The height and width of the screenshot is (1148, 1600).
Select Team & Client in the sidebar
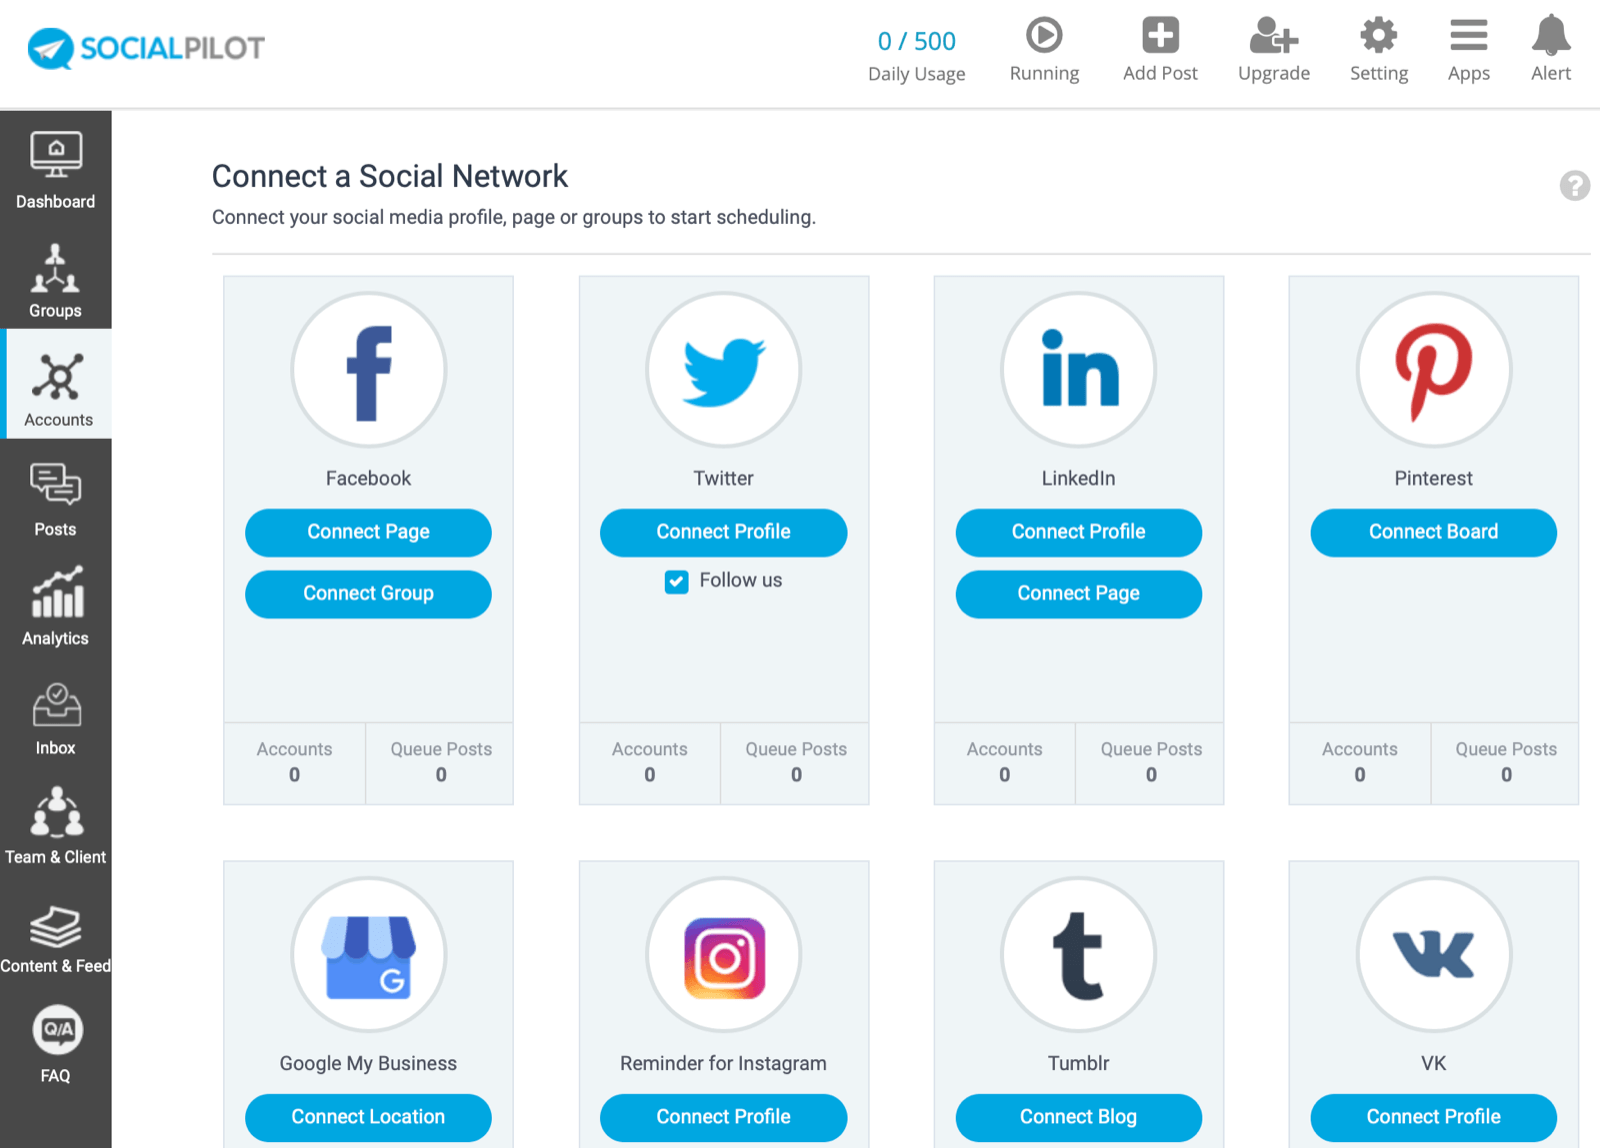click(56, 827)
